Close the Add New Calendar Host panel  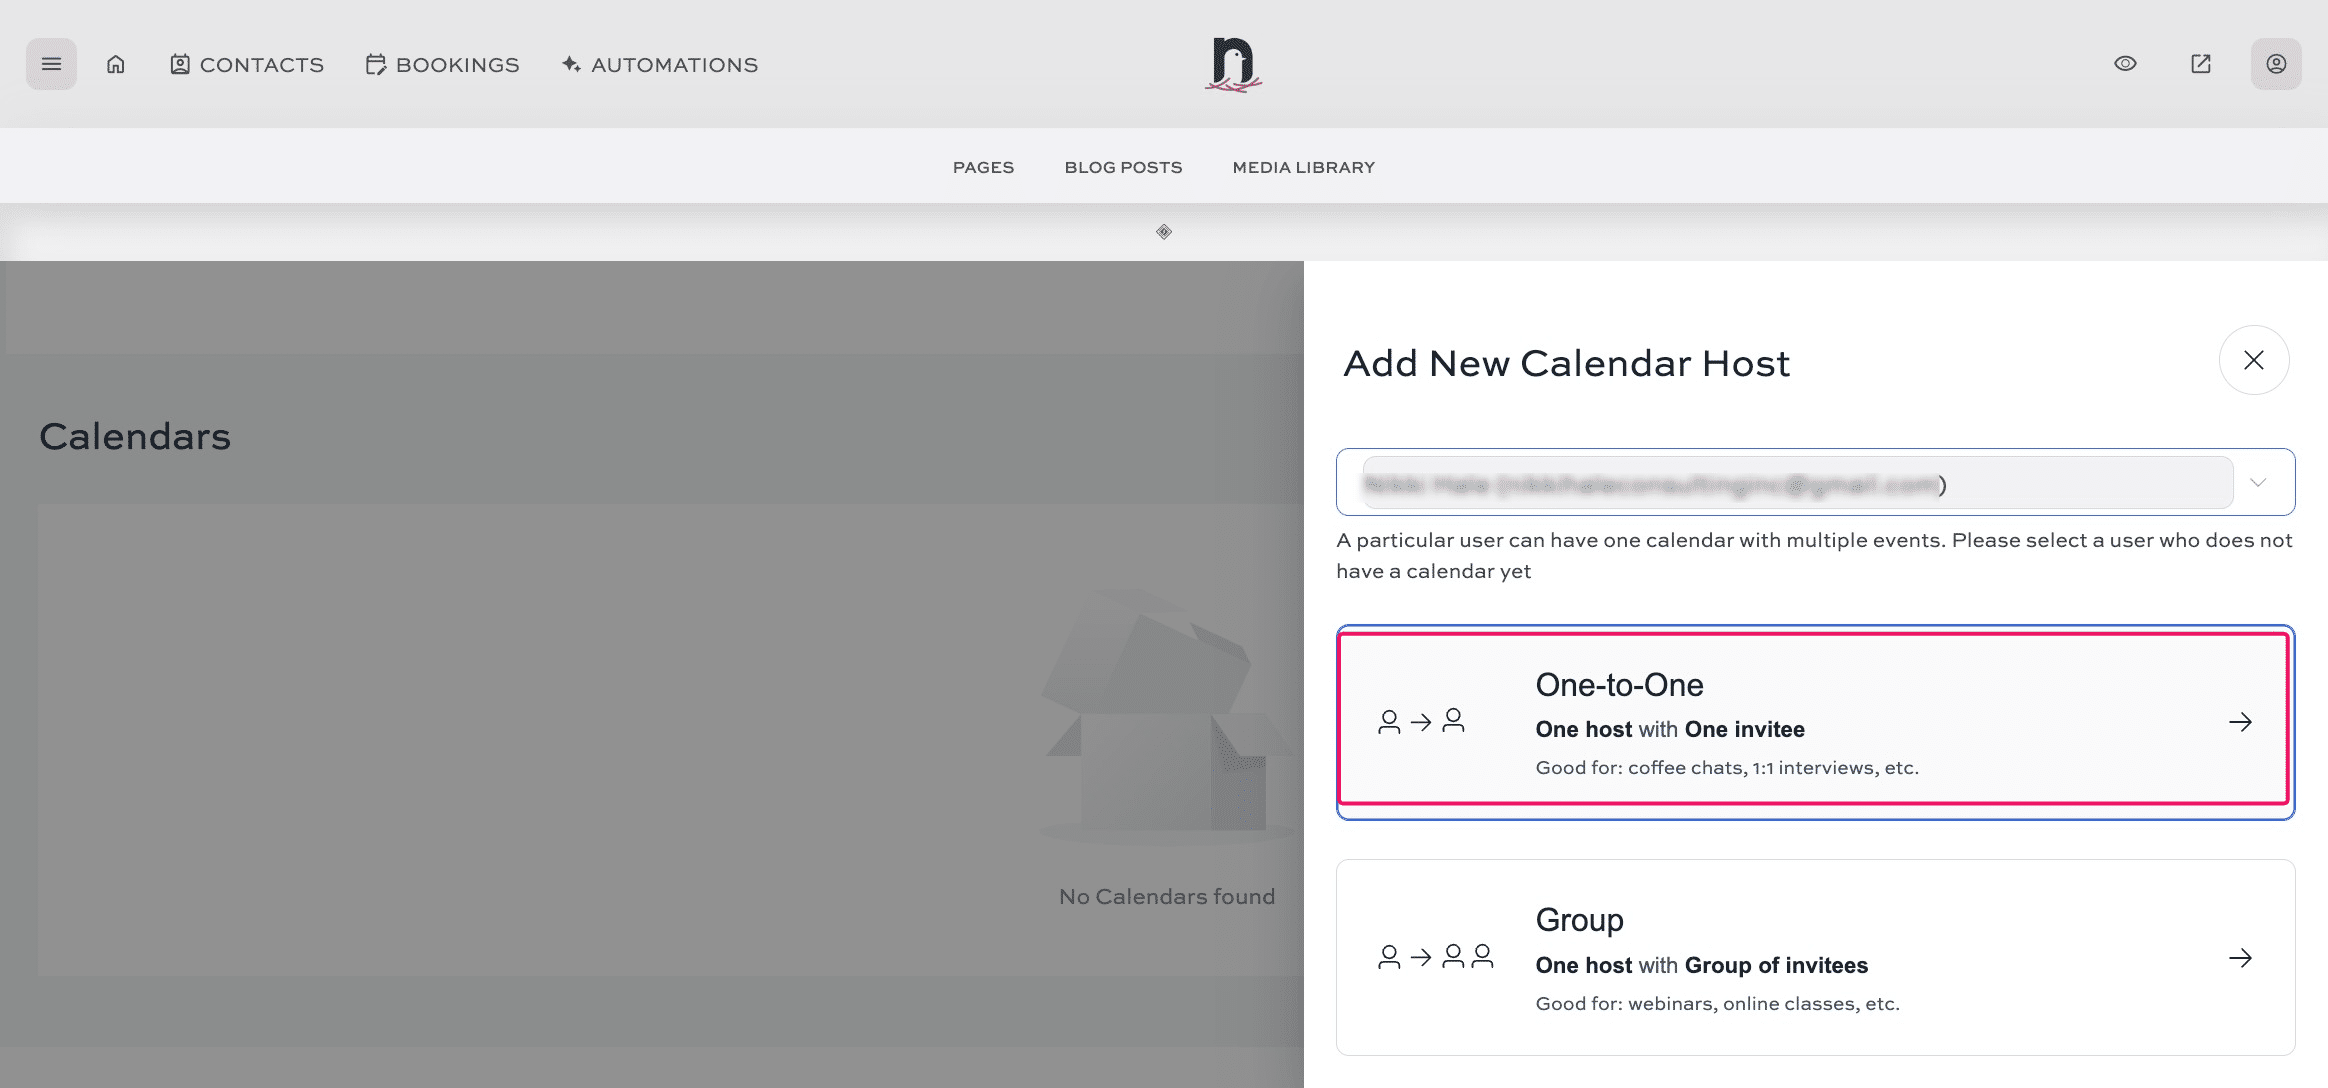(2253, 360)
